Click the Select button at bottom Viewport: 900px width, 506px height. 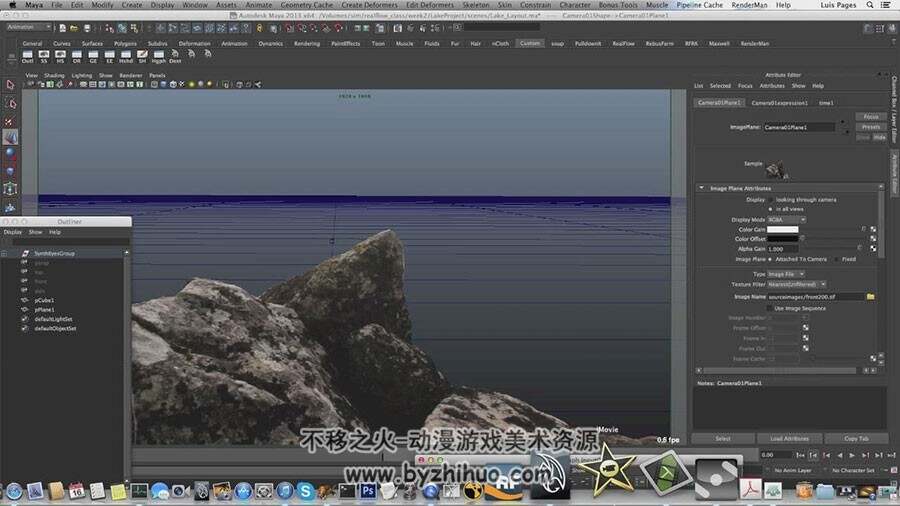[723, 438]
